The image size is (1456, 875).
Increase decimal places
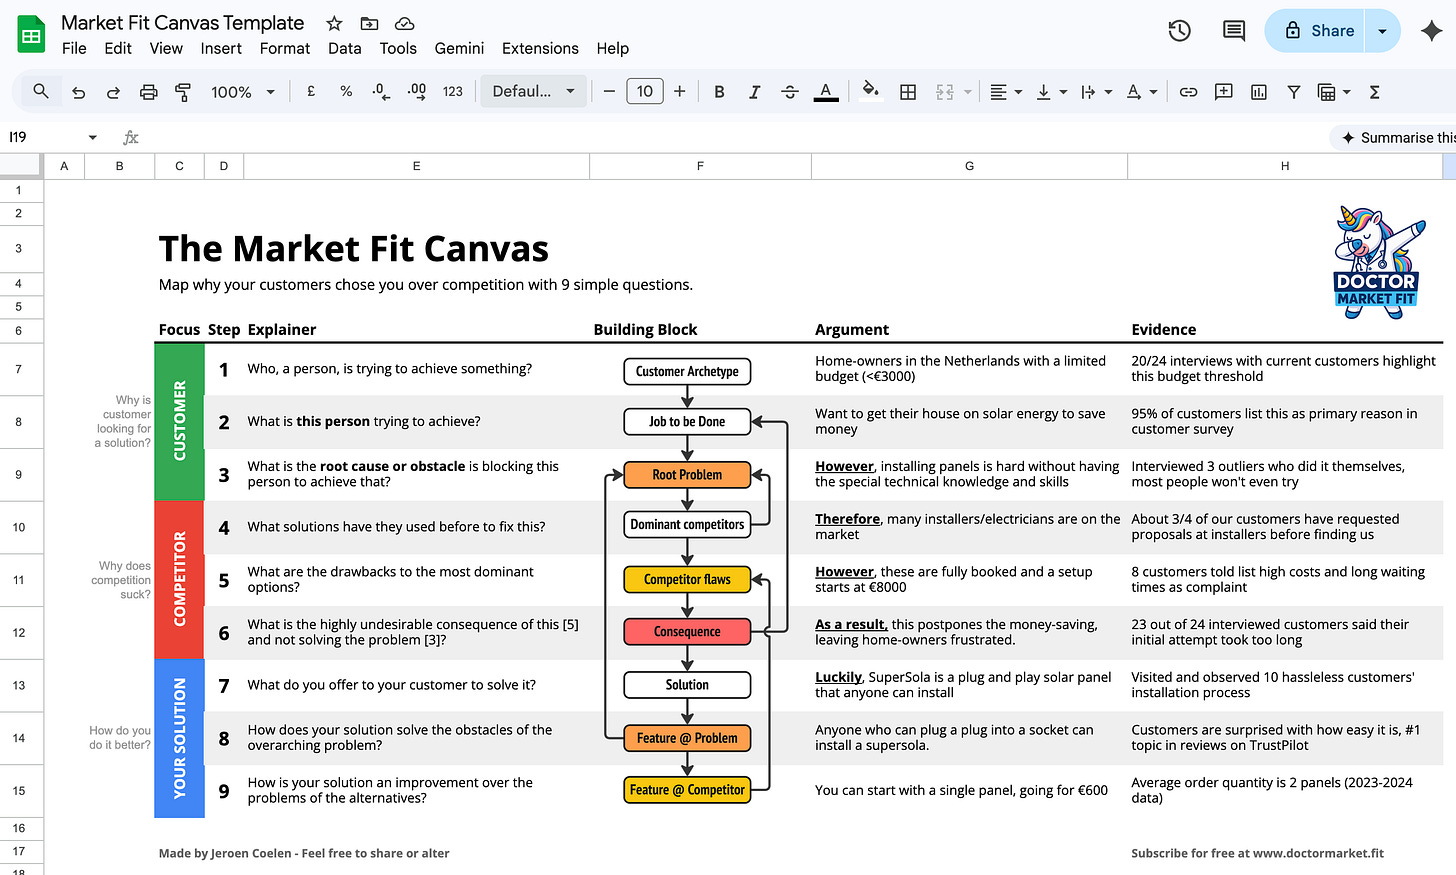point(417,91)
